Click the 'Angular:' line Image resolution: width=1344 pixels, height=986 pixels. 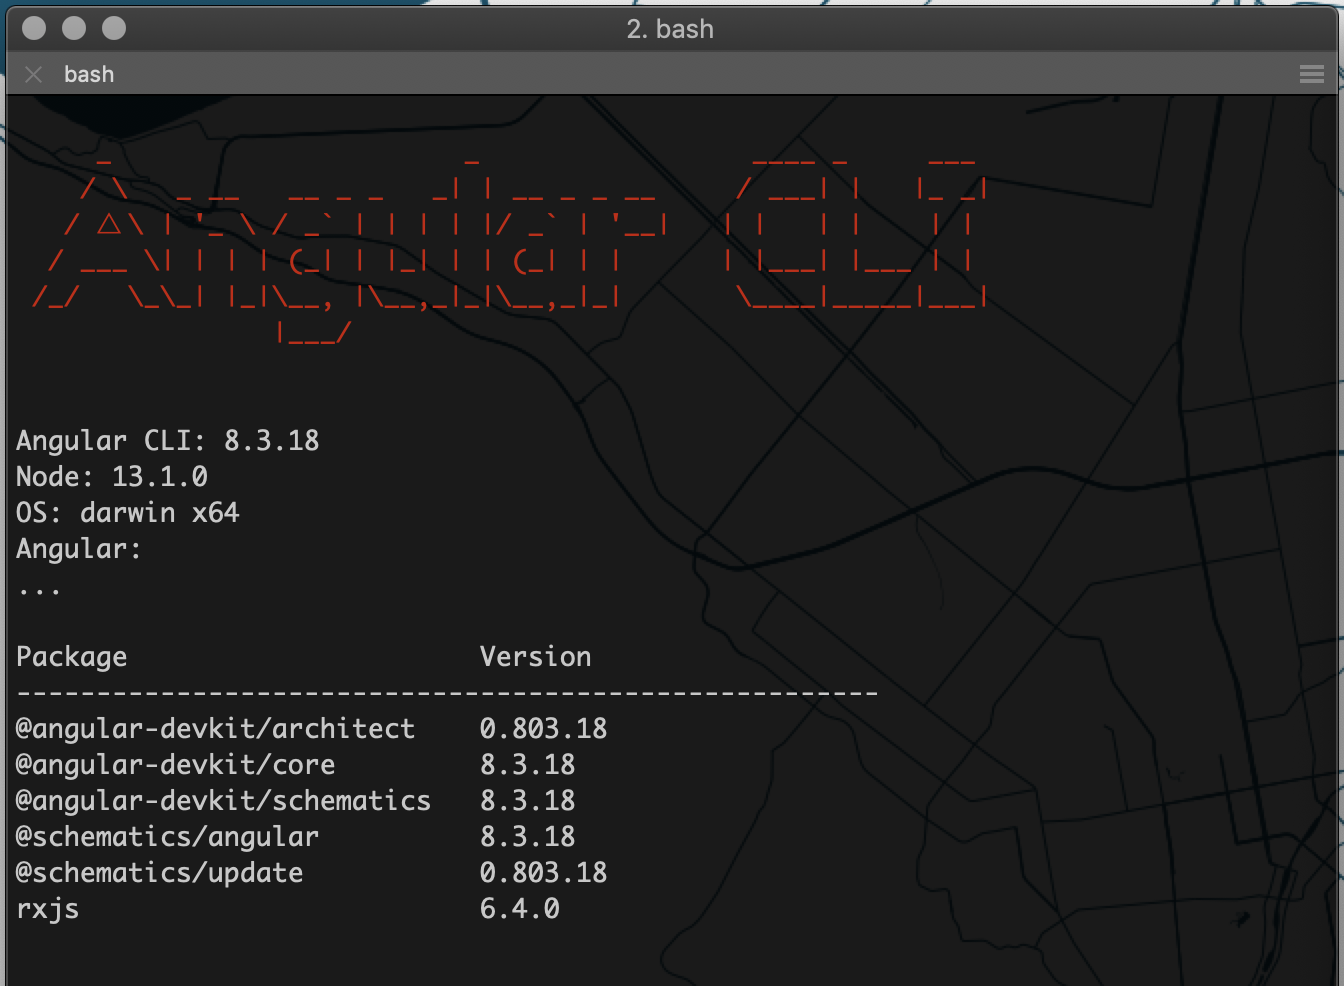(x=79, y=549)
